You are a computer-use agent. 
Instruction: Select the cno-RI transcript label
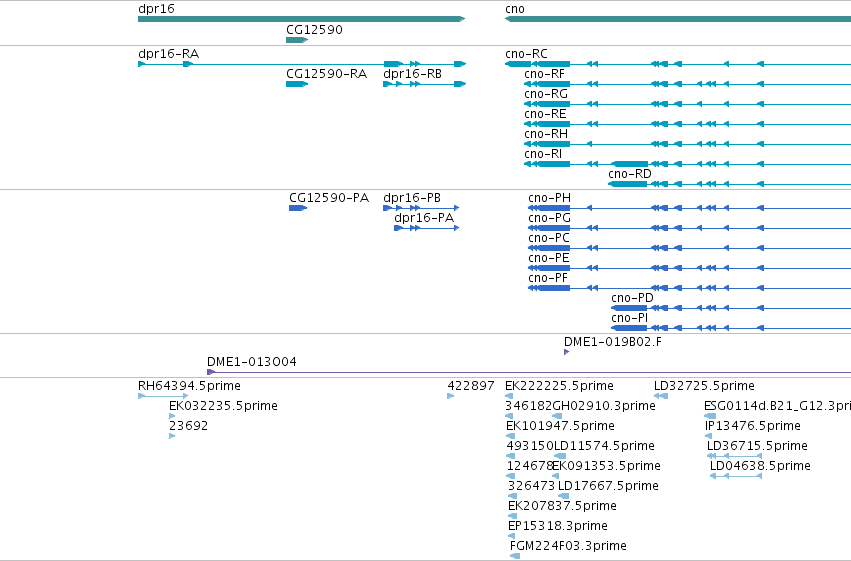coord(543,154)
